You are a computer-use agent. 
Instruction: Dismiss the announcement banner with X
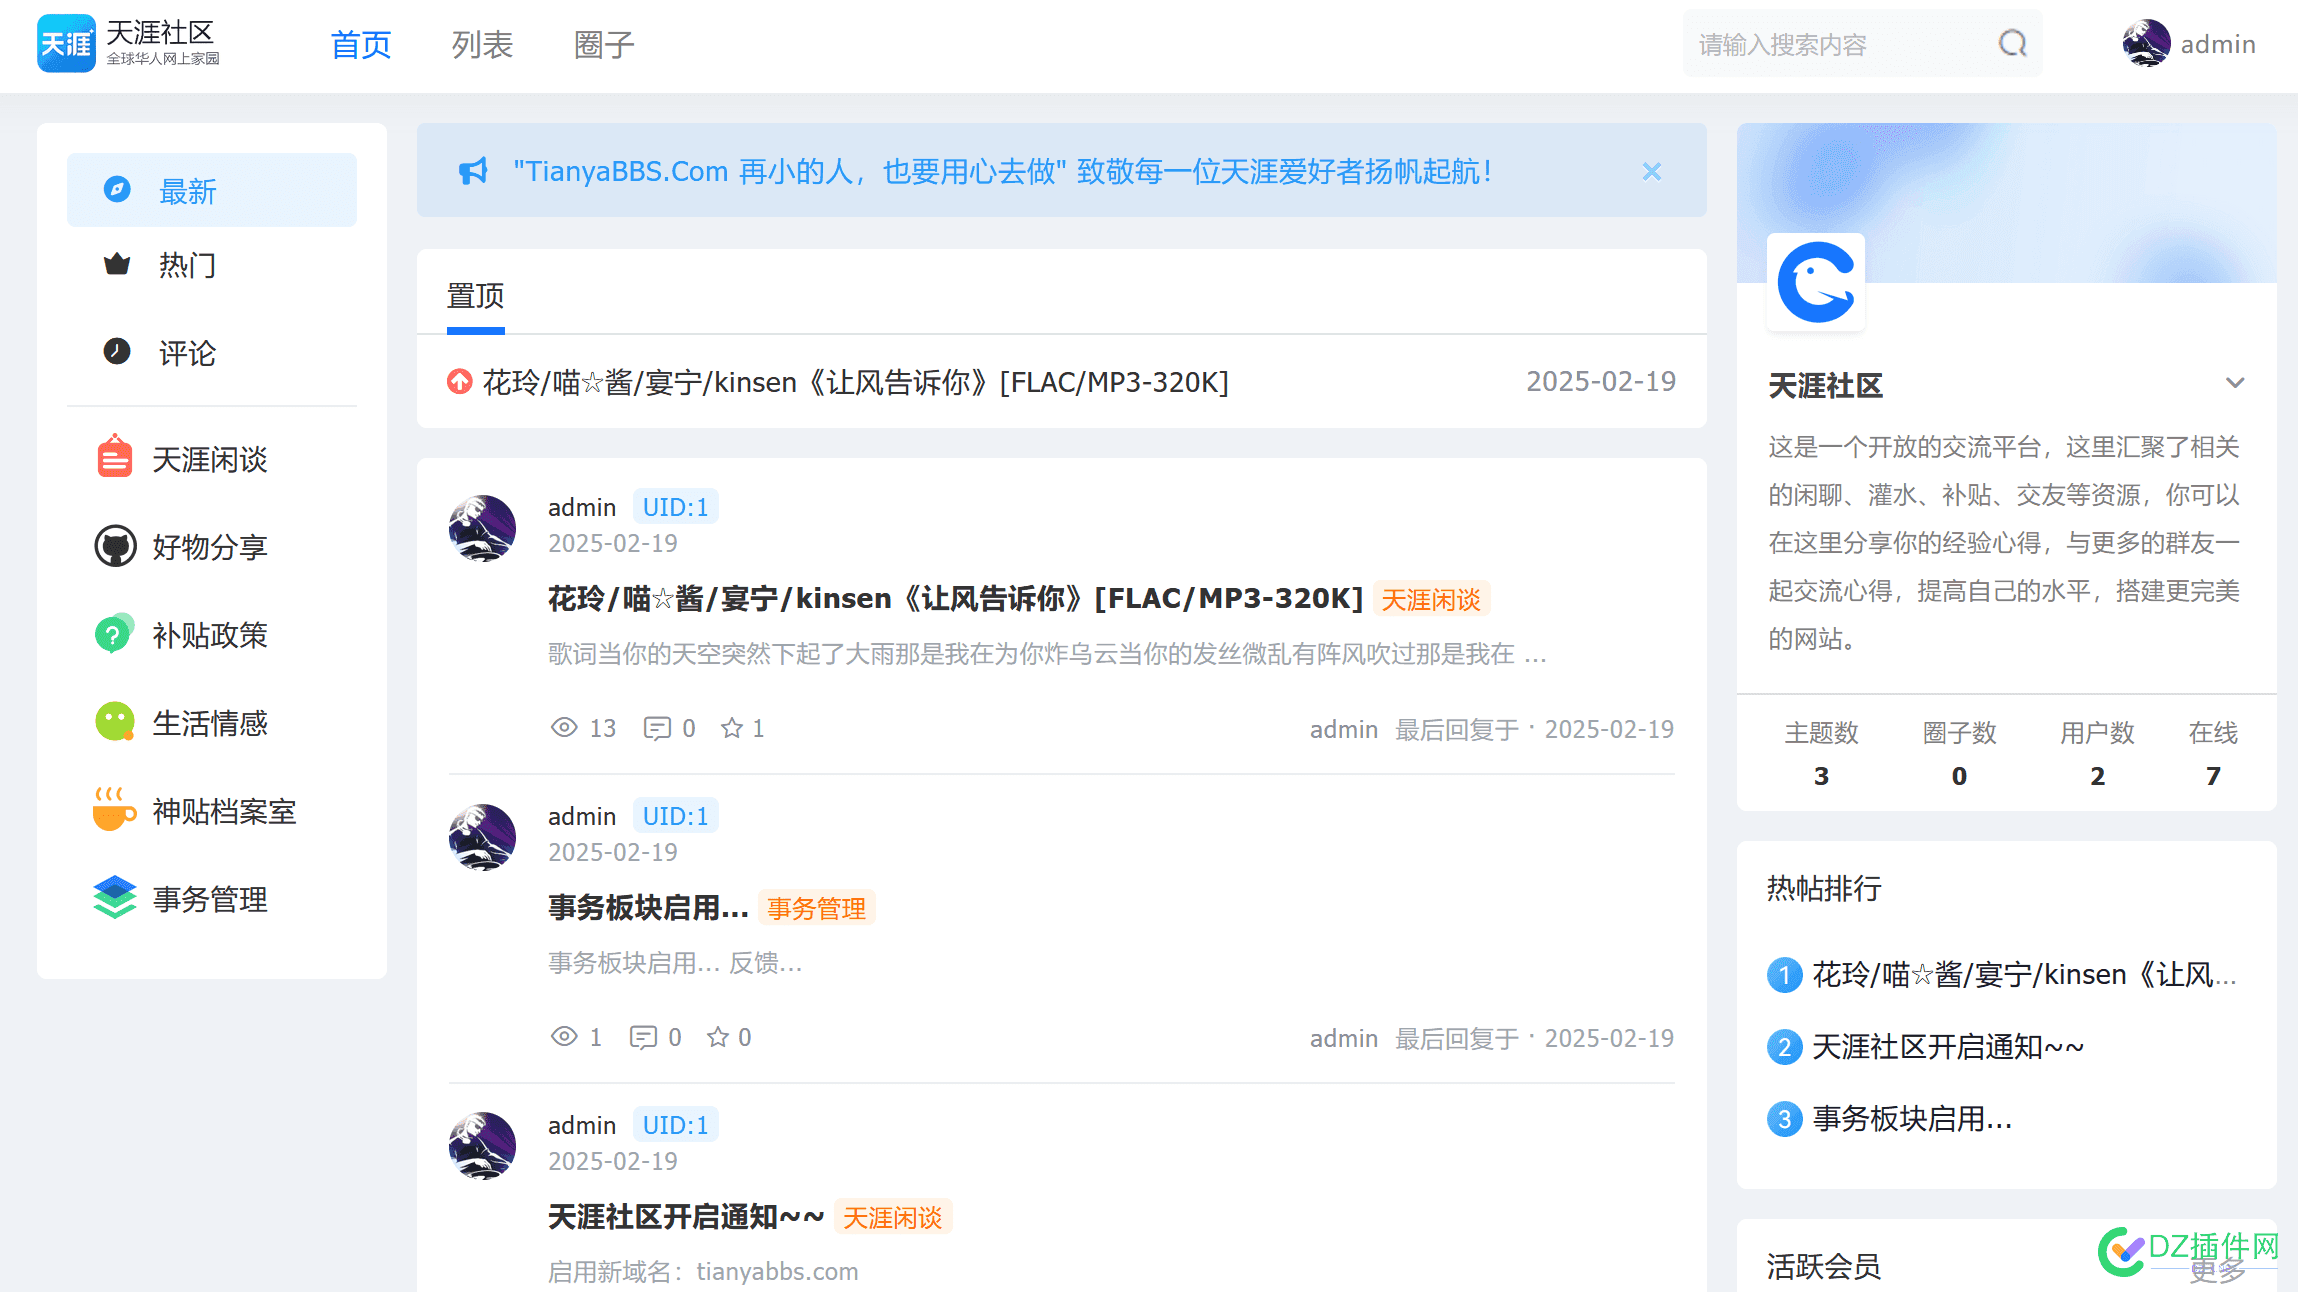tap(1652, 171)
